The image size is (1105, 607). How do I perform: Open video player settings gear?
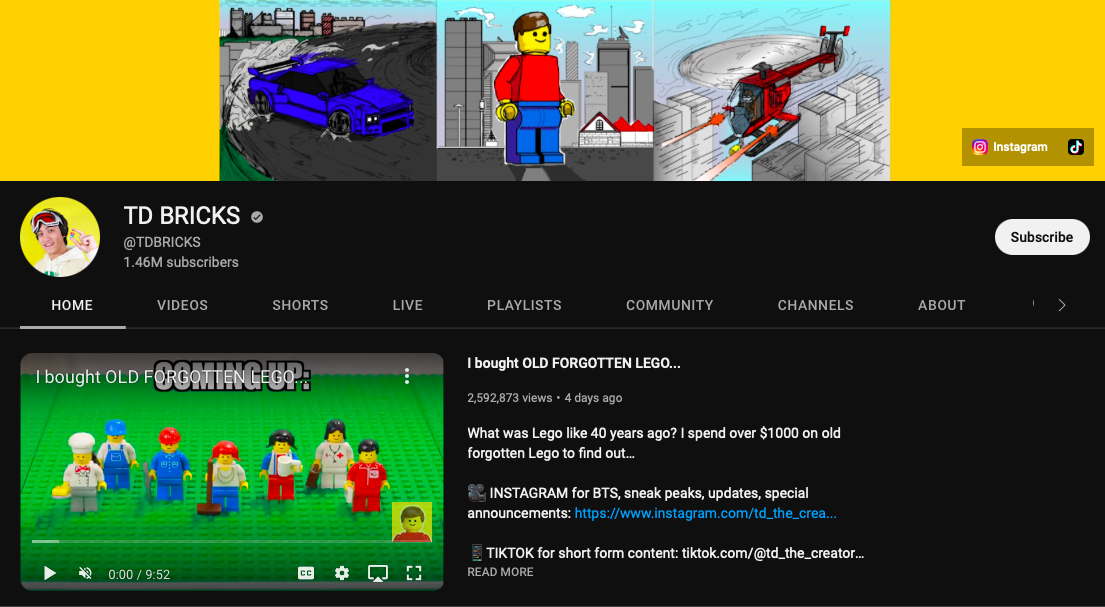[342, 573]
